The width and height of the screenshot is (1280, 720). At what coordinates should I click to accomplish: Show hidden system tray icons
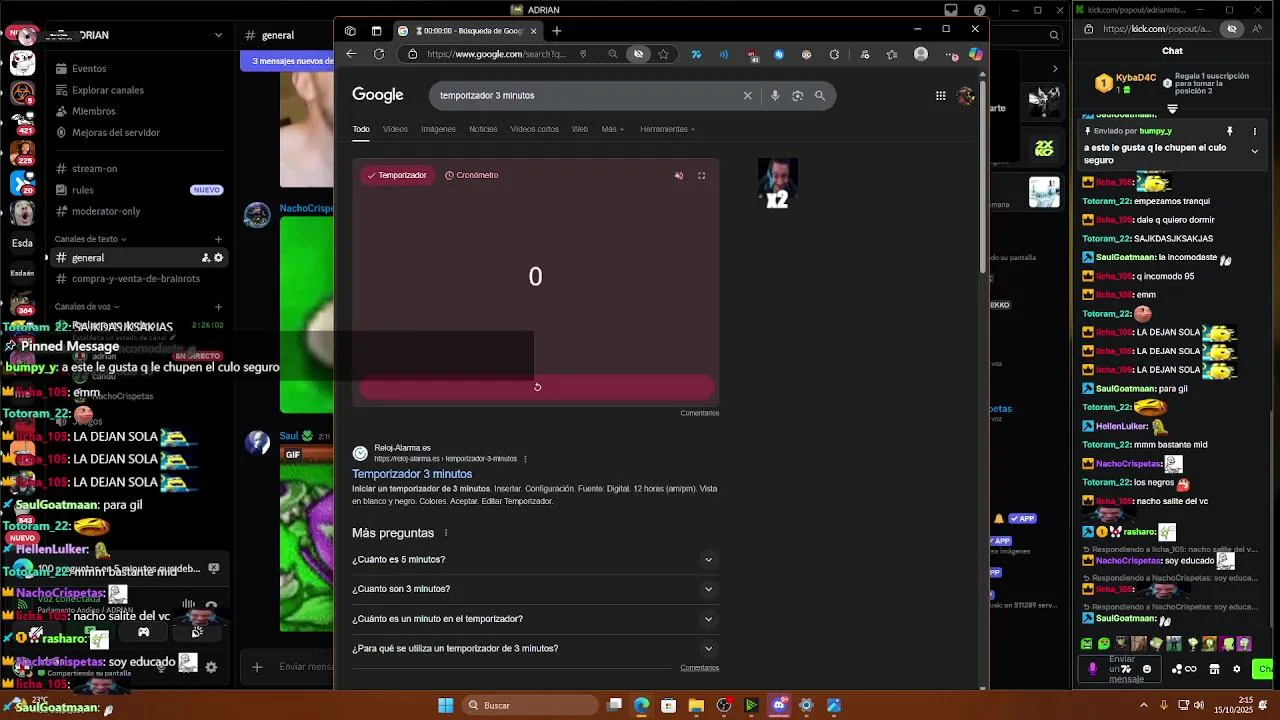tap(1144, 706)
